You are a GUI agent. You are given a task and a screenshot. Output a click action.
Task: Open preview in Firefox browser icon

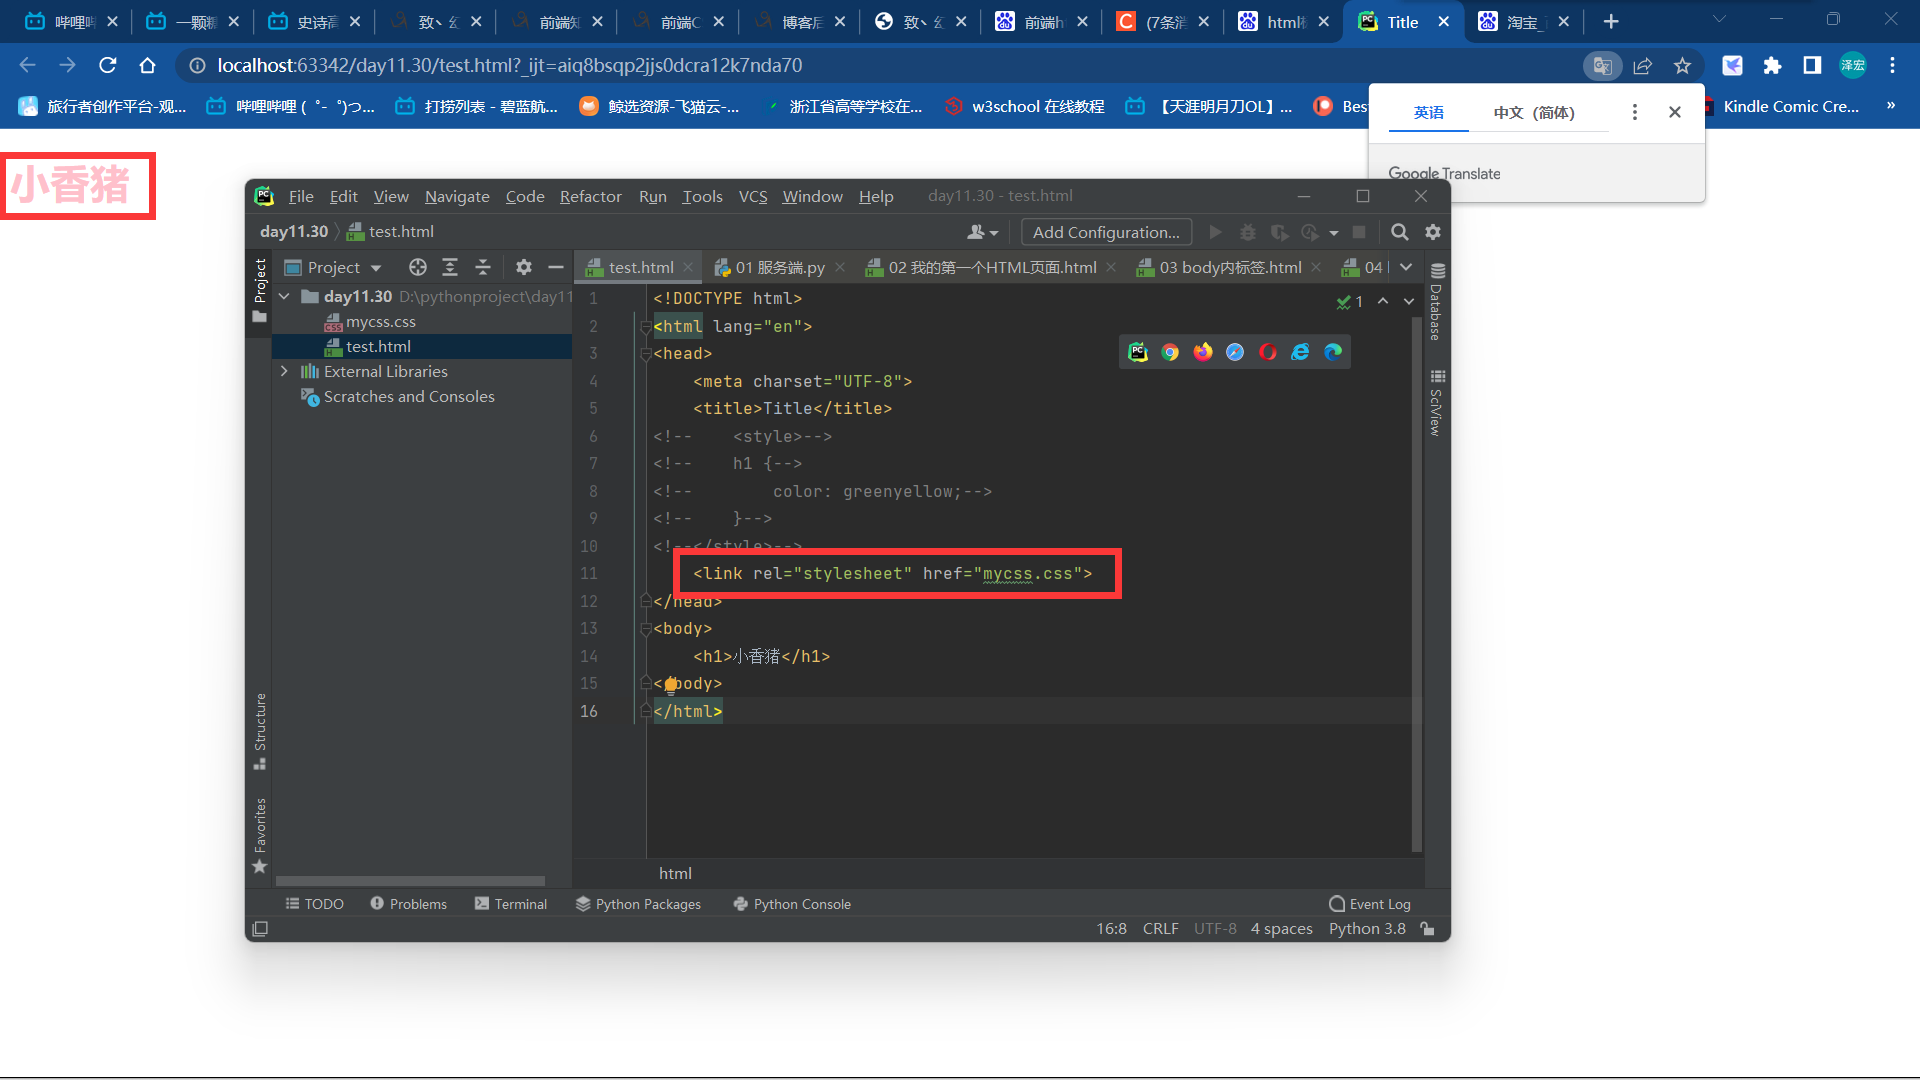pos(1203,352)
